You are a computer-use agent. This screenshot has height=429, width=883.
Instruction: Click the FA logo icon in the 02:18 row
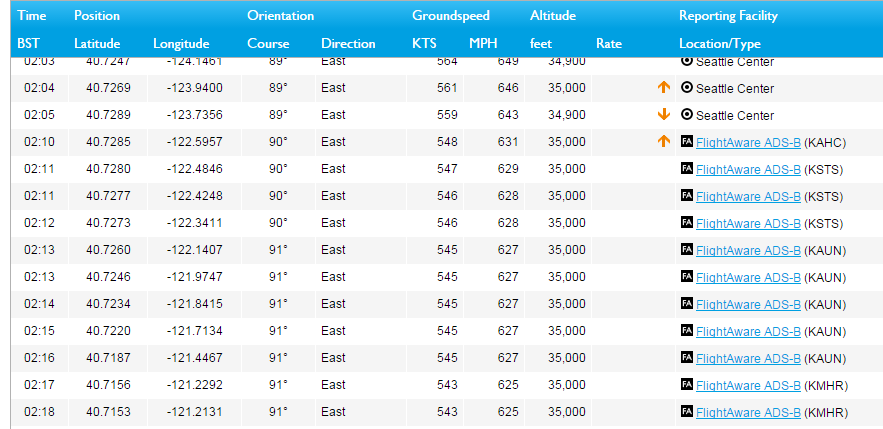[x=686, y=412]
